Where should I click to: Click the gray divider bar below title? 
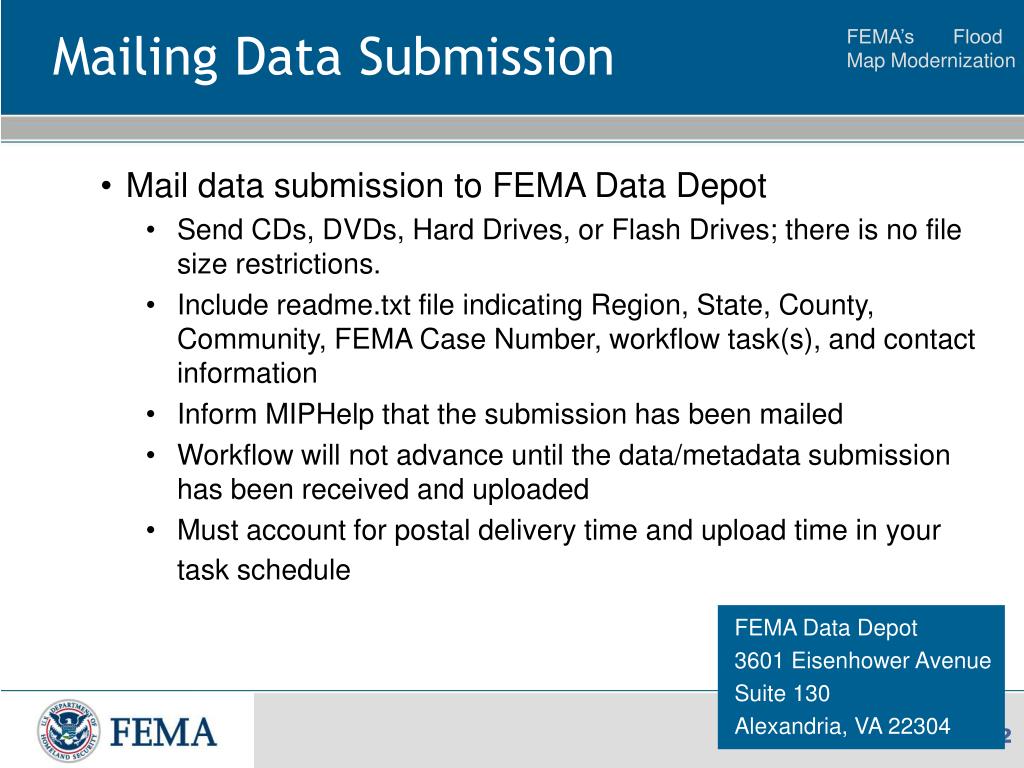(x=512, y=127)
